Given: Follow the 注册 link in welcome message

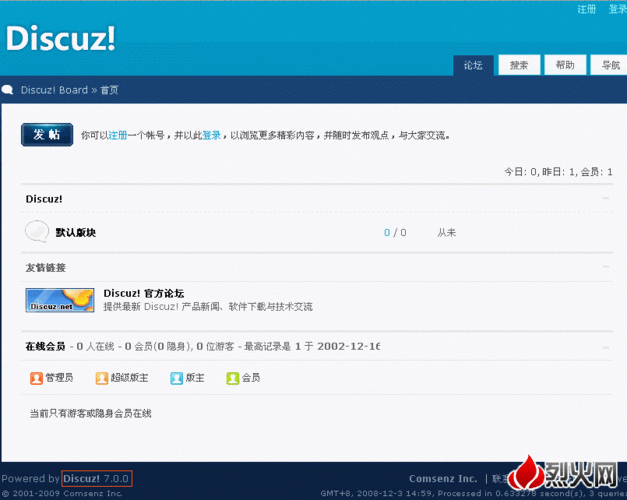Looking at the screenshot, I should click(118, 136).
